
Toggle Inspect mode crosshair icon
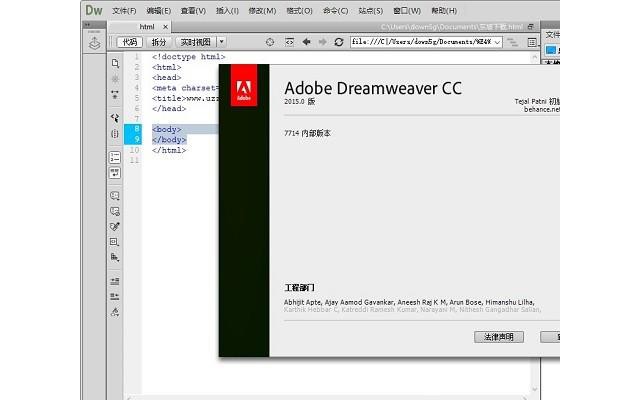(x=270, y=42)
